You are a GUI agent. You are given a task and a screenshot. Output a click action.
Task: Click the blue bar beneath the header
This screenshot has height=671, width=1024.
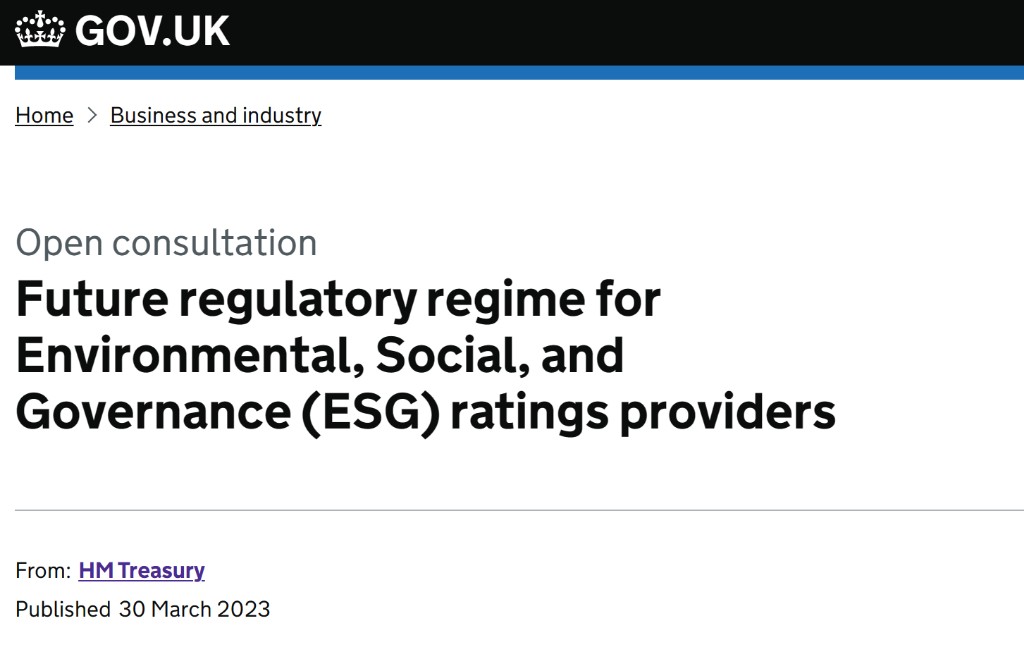520,72
